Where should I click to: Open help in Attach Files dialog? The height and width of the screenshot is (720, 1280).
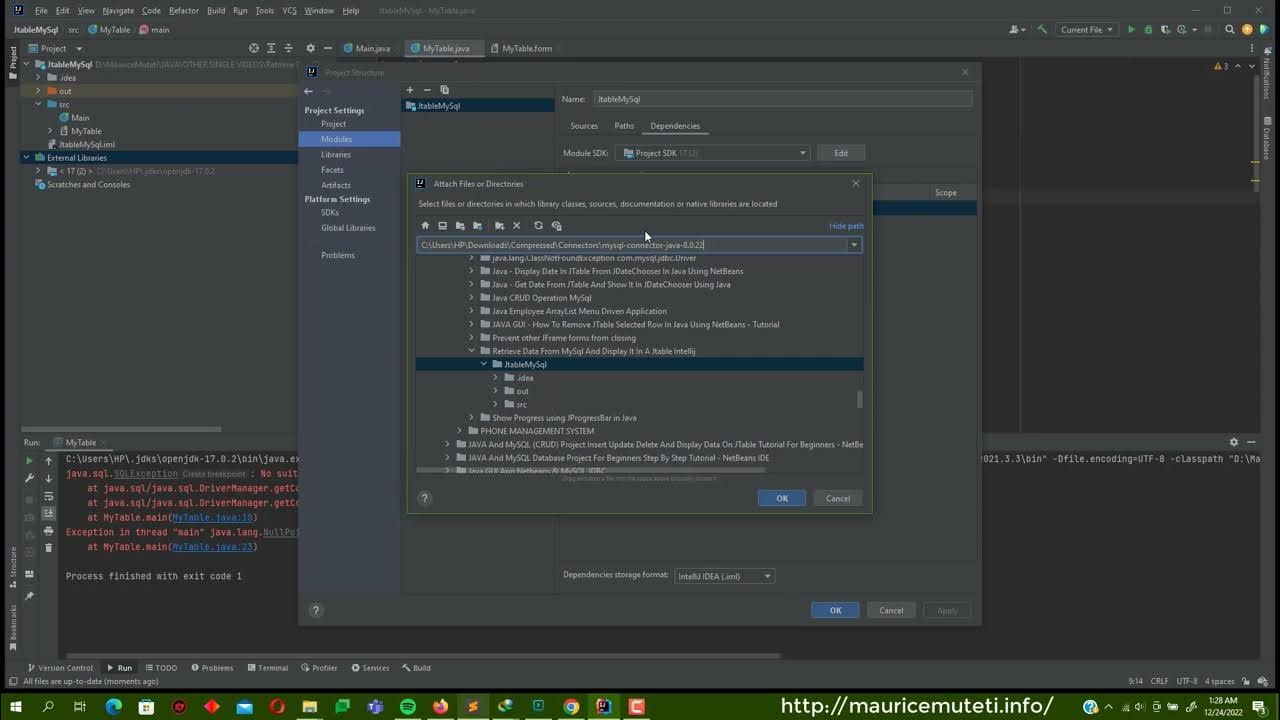[424, 498]
